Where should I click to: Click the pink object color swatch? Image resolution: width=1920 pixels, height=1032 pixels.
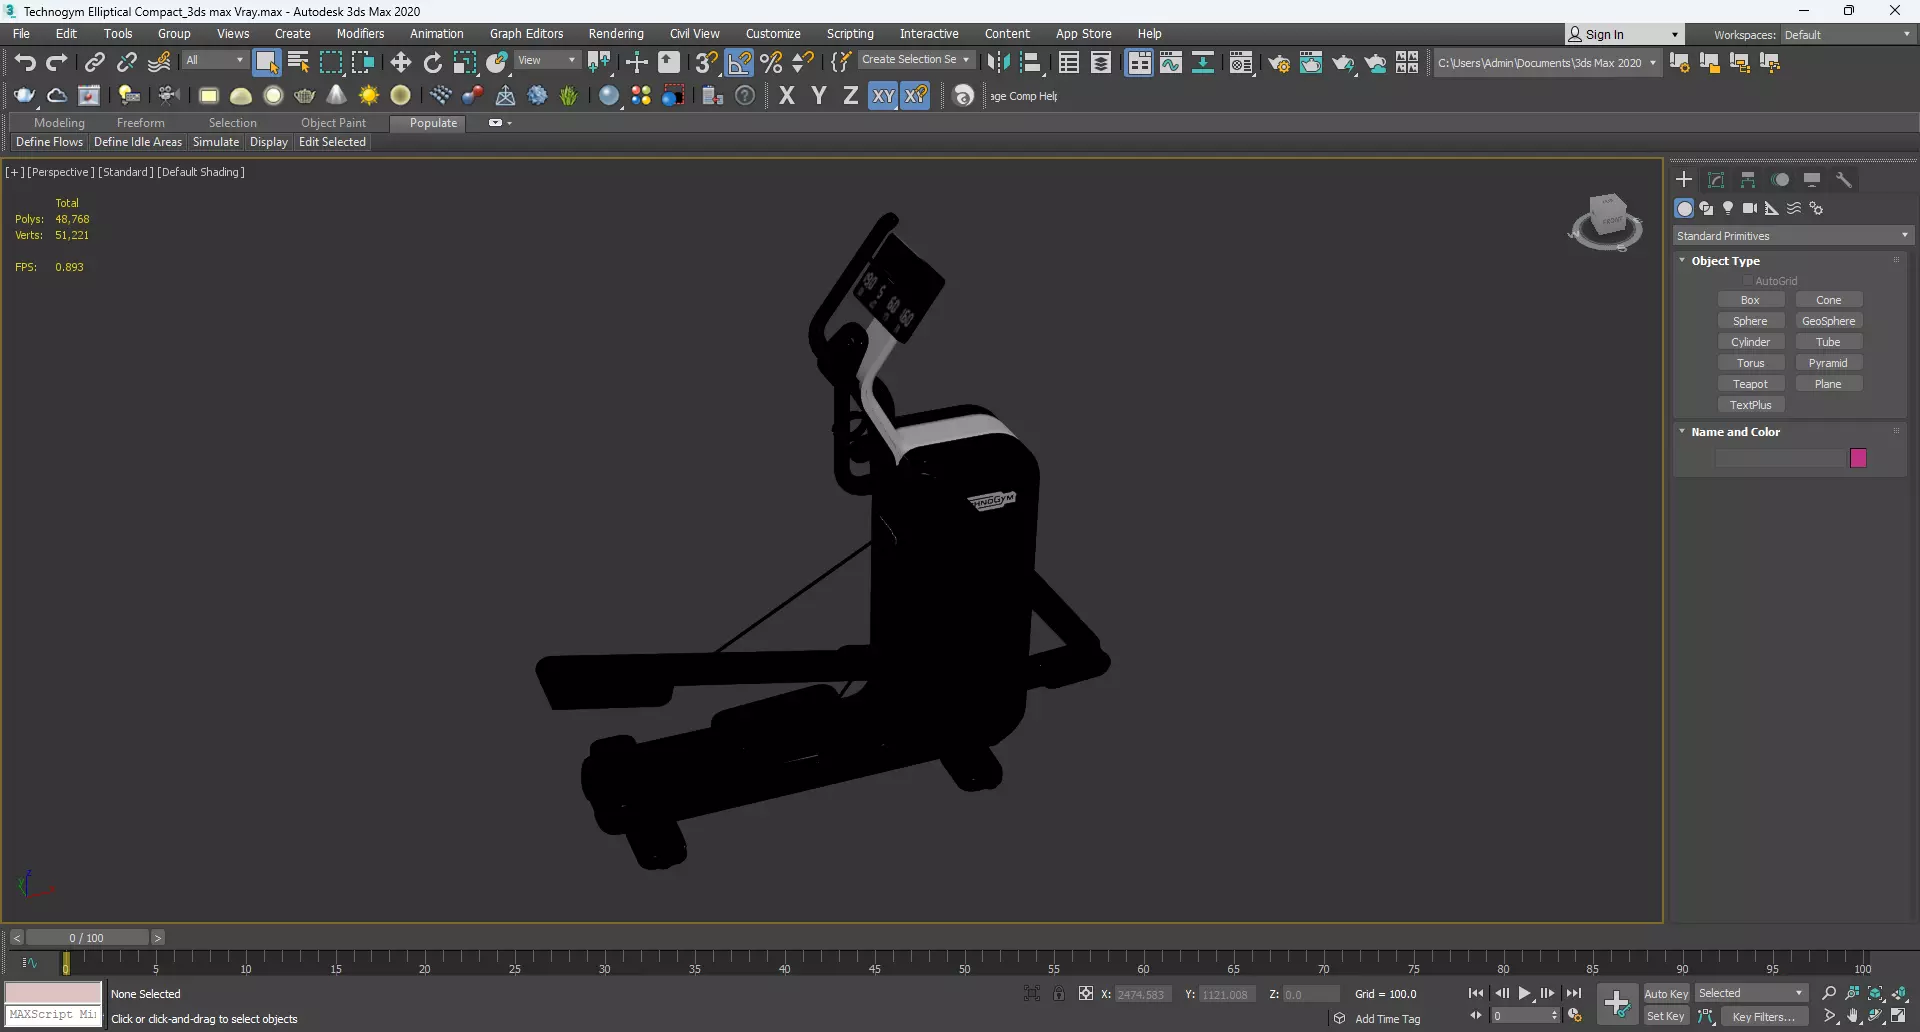coord(1858,458)
